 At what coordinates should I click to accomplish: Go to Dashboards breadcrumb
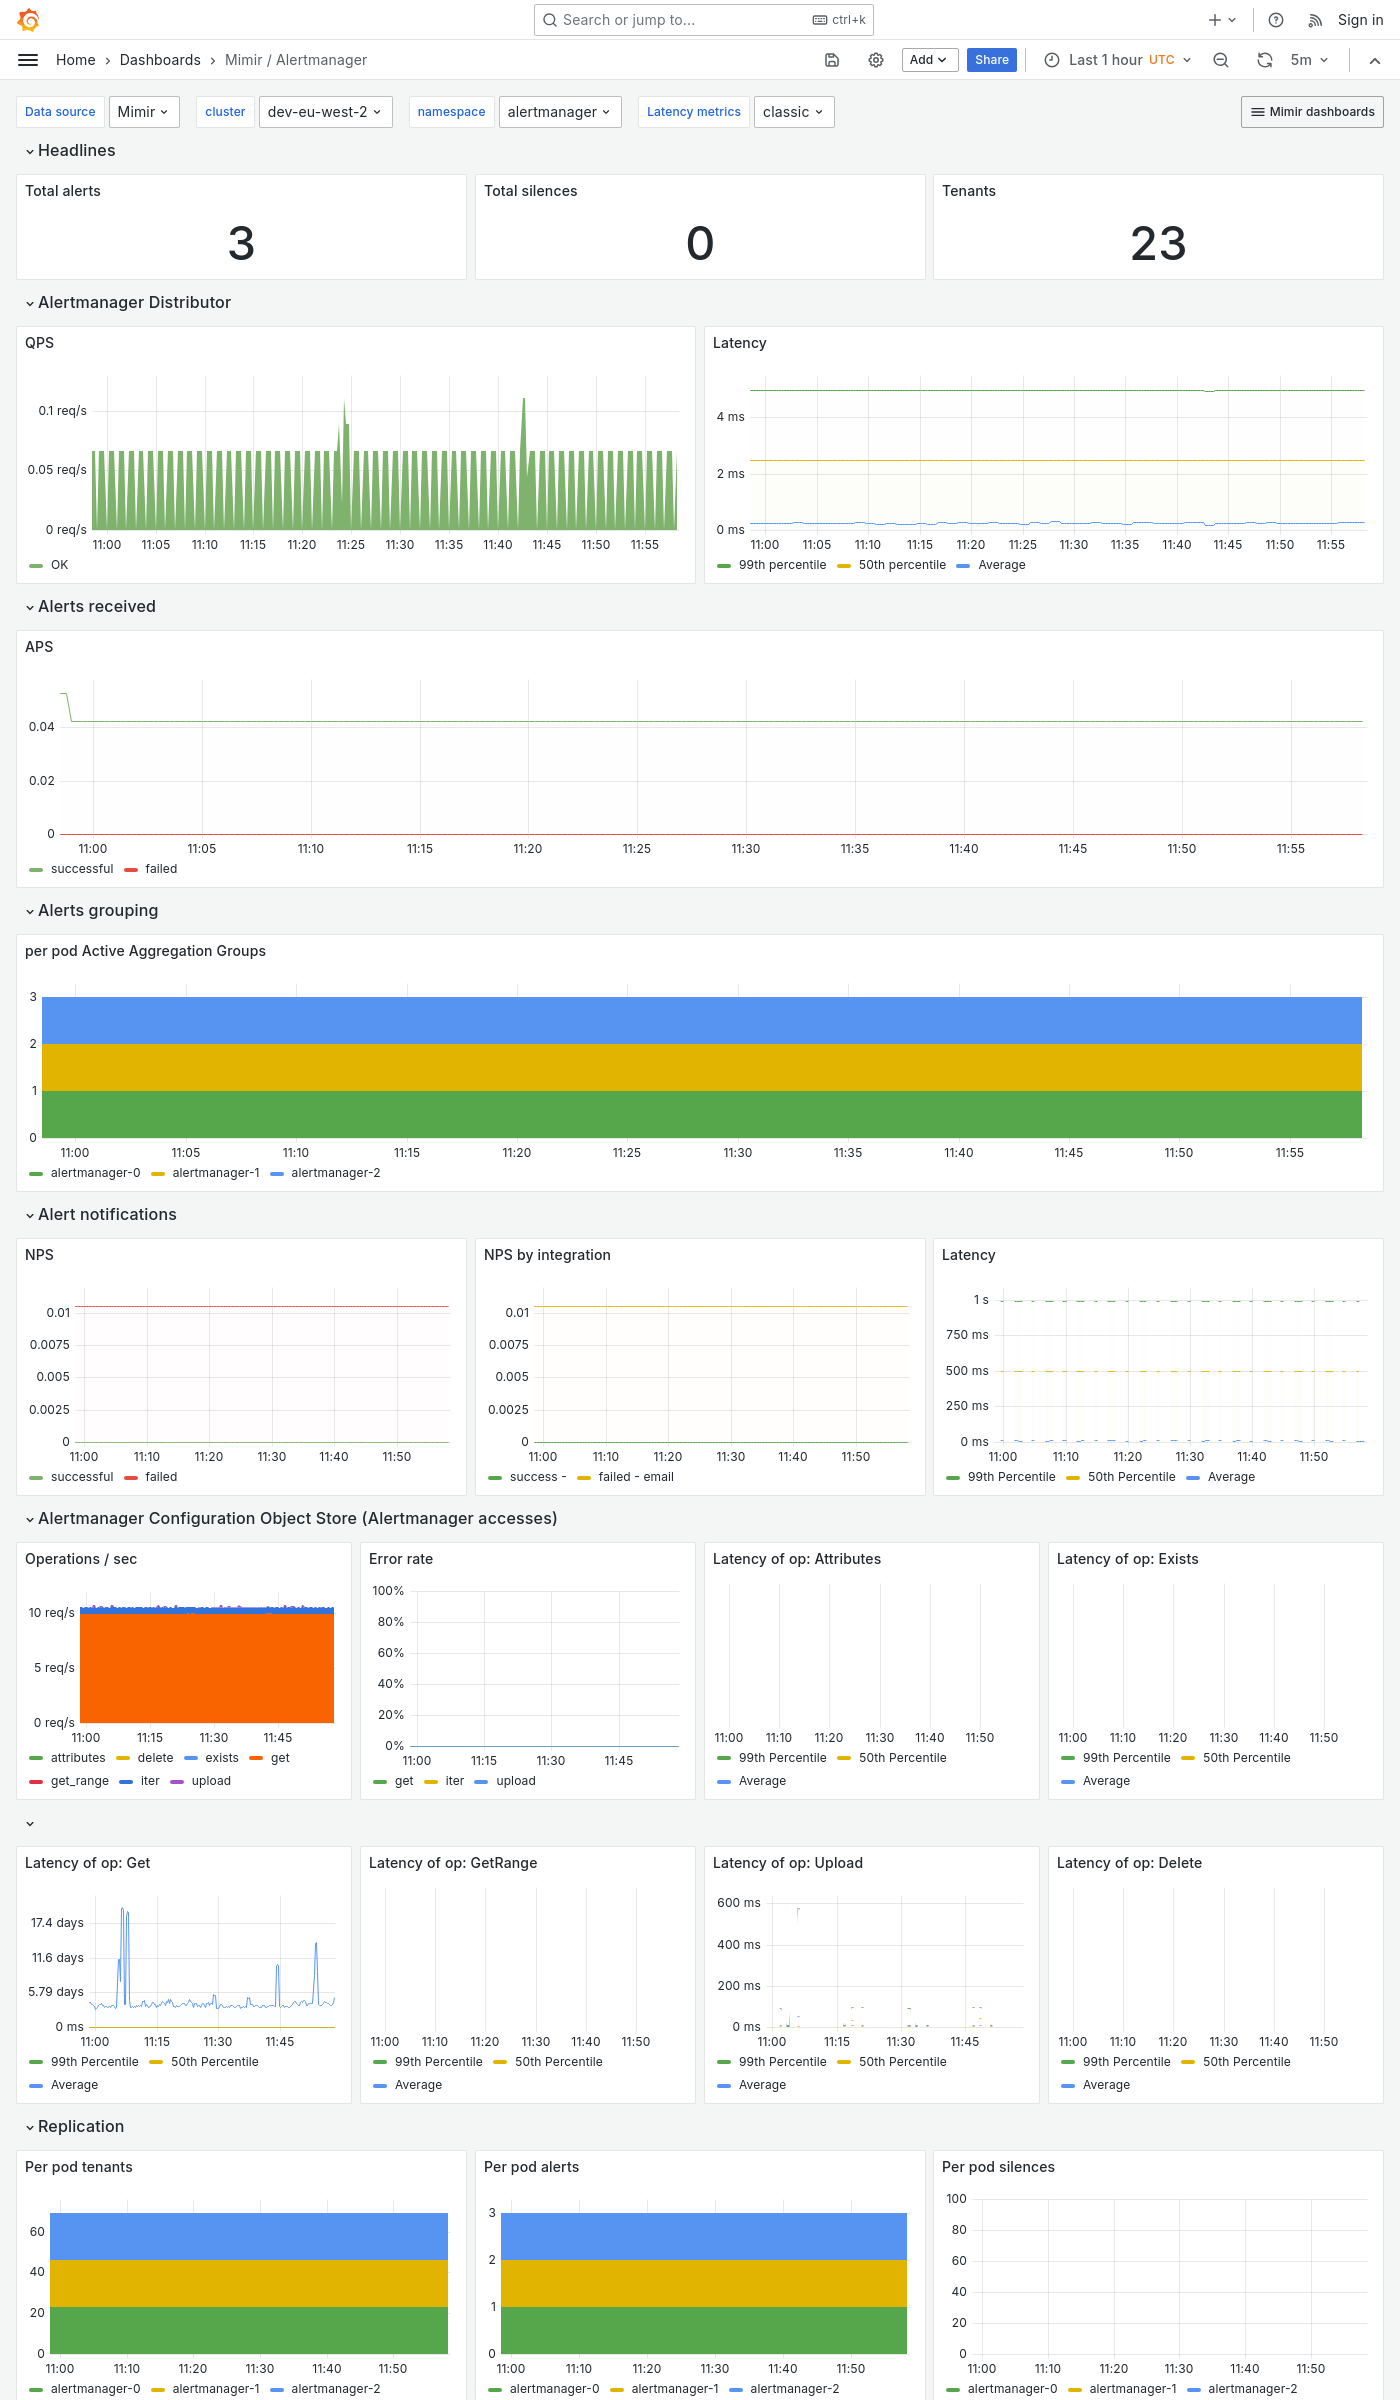click(160, 60)
